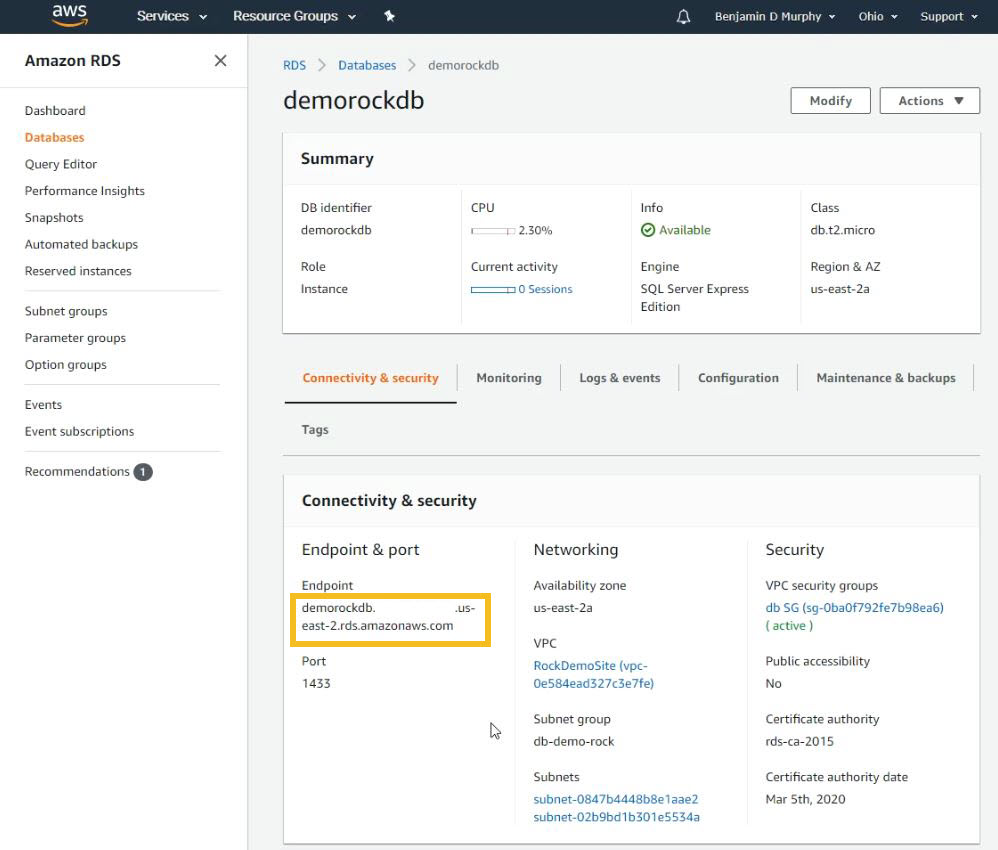This screenshot has width=998, height=850.
Task: Click the Mar 5th, 2020 certificate date
Action: 805,800
